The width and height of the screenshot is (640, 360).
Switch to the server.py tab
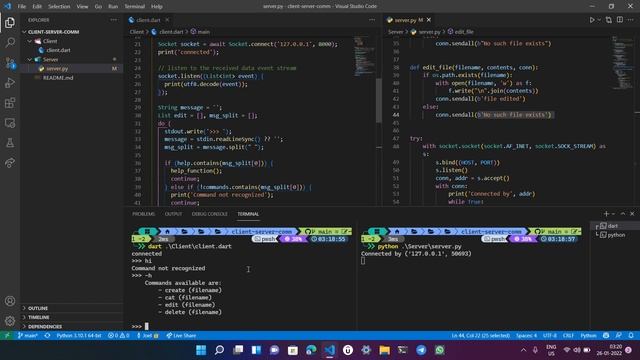[409, 20]
